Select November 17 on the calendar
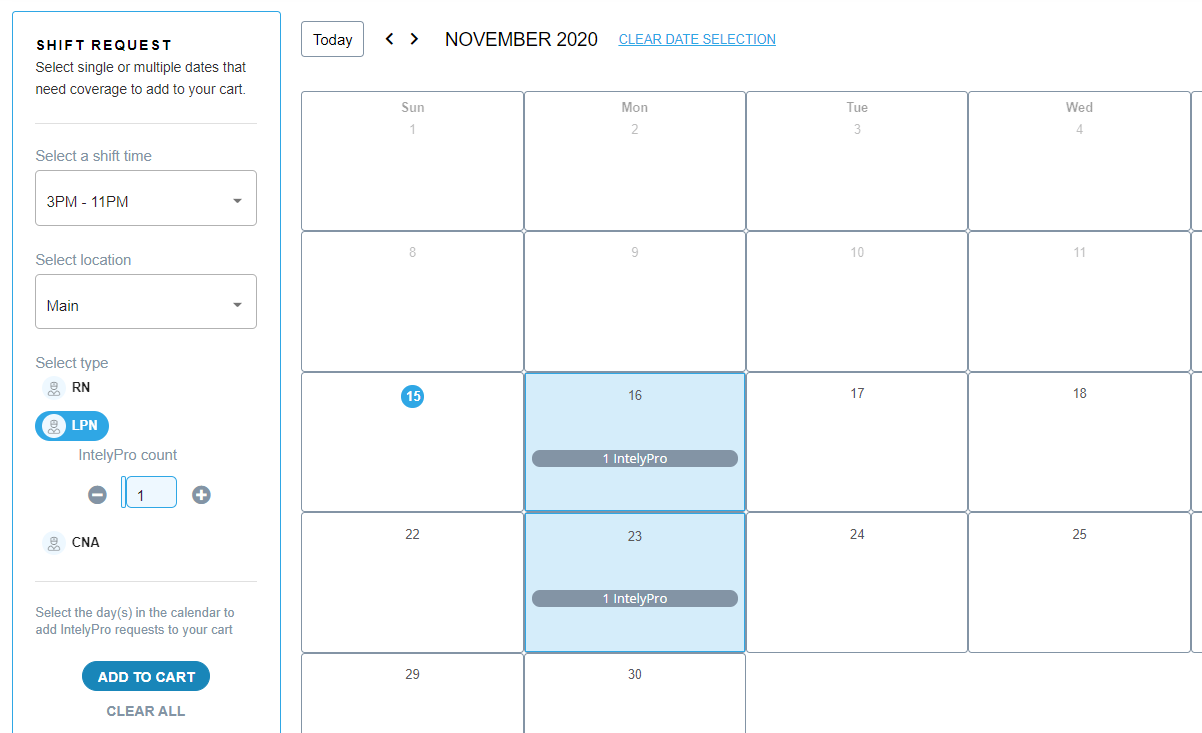This screenshot has width=1202, height=733. pyautogui.click(x=856, y=441)
